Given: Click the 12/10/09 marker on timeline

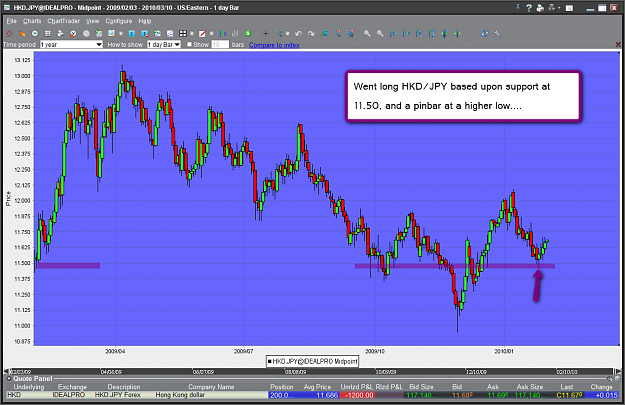Looking at the screenshot, I should (476, 372).
